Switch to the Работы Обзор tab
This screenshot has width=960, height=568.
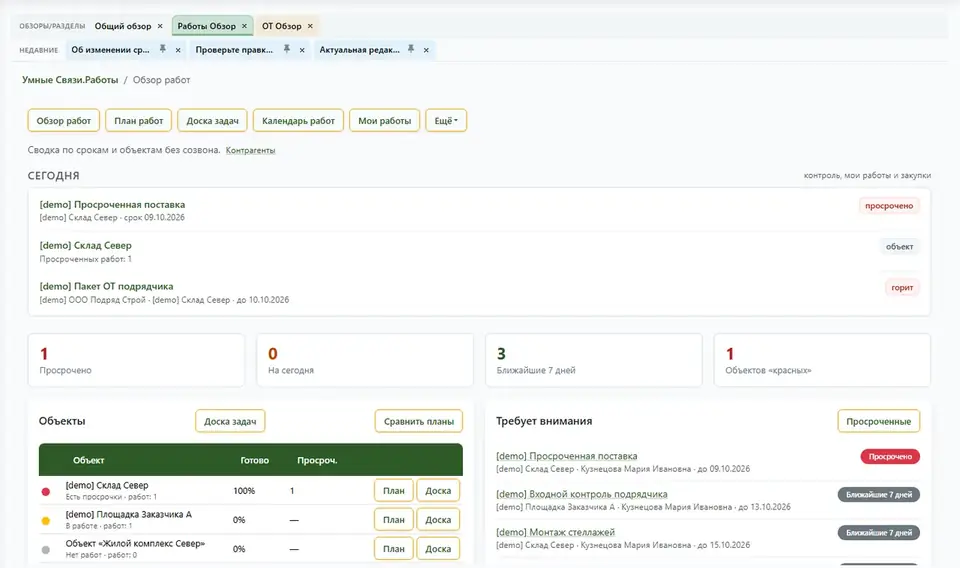[206, 26]
